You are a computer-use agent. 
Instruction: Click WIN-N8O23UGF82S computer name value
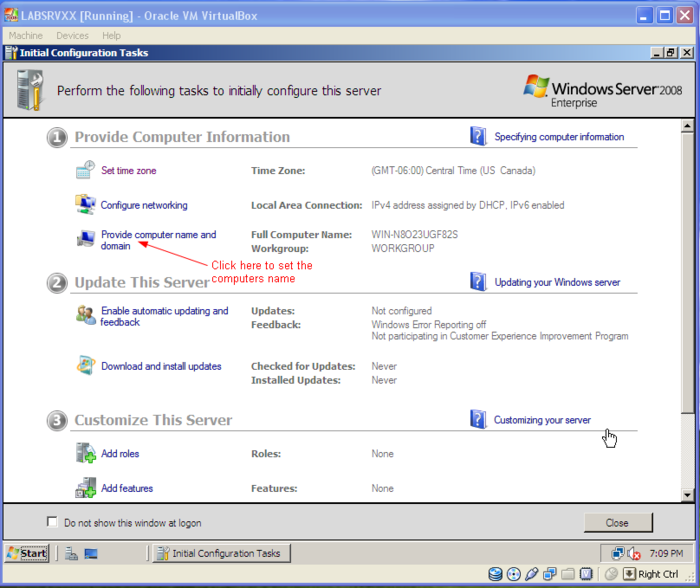(x=415, y=234)
